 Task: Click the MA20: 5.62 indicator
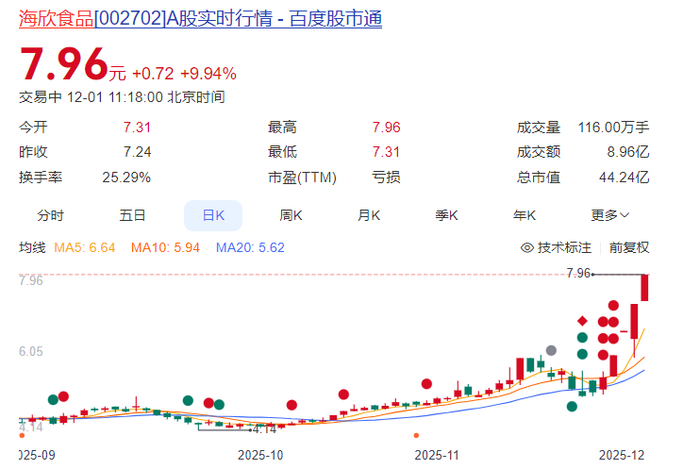click(x=250, y=247)
